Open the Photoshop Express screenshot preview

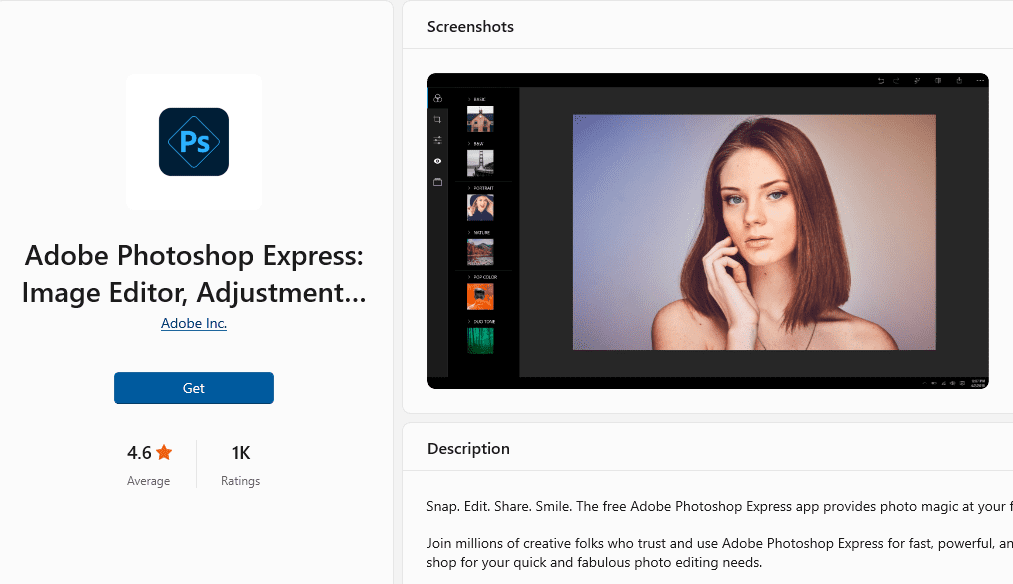(707, 231)
